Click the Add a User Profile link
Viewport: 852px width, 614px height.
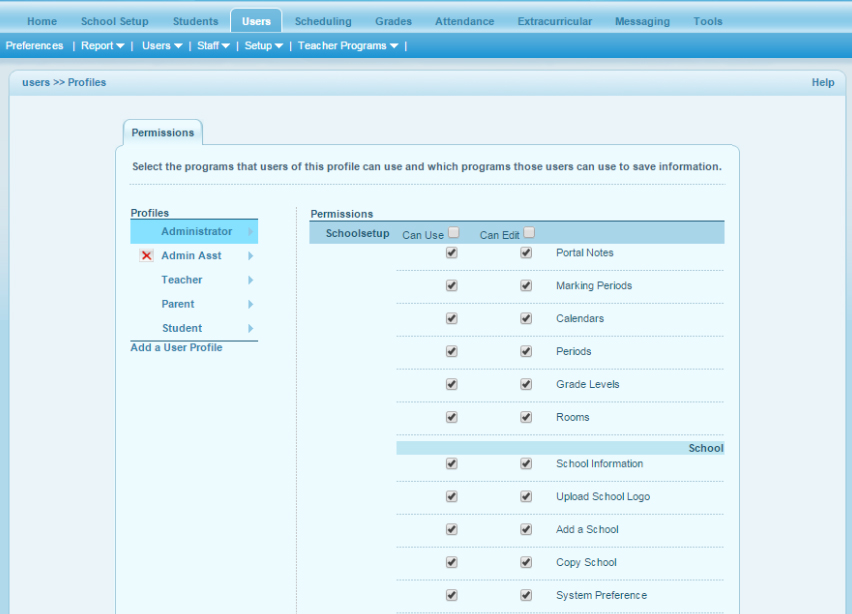(x=176, y=348)
